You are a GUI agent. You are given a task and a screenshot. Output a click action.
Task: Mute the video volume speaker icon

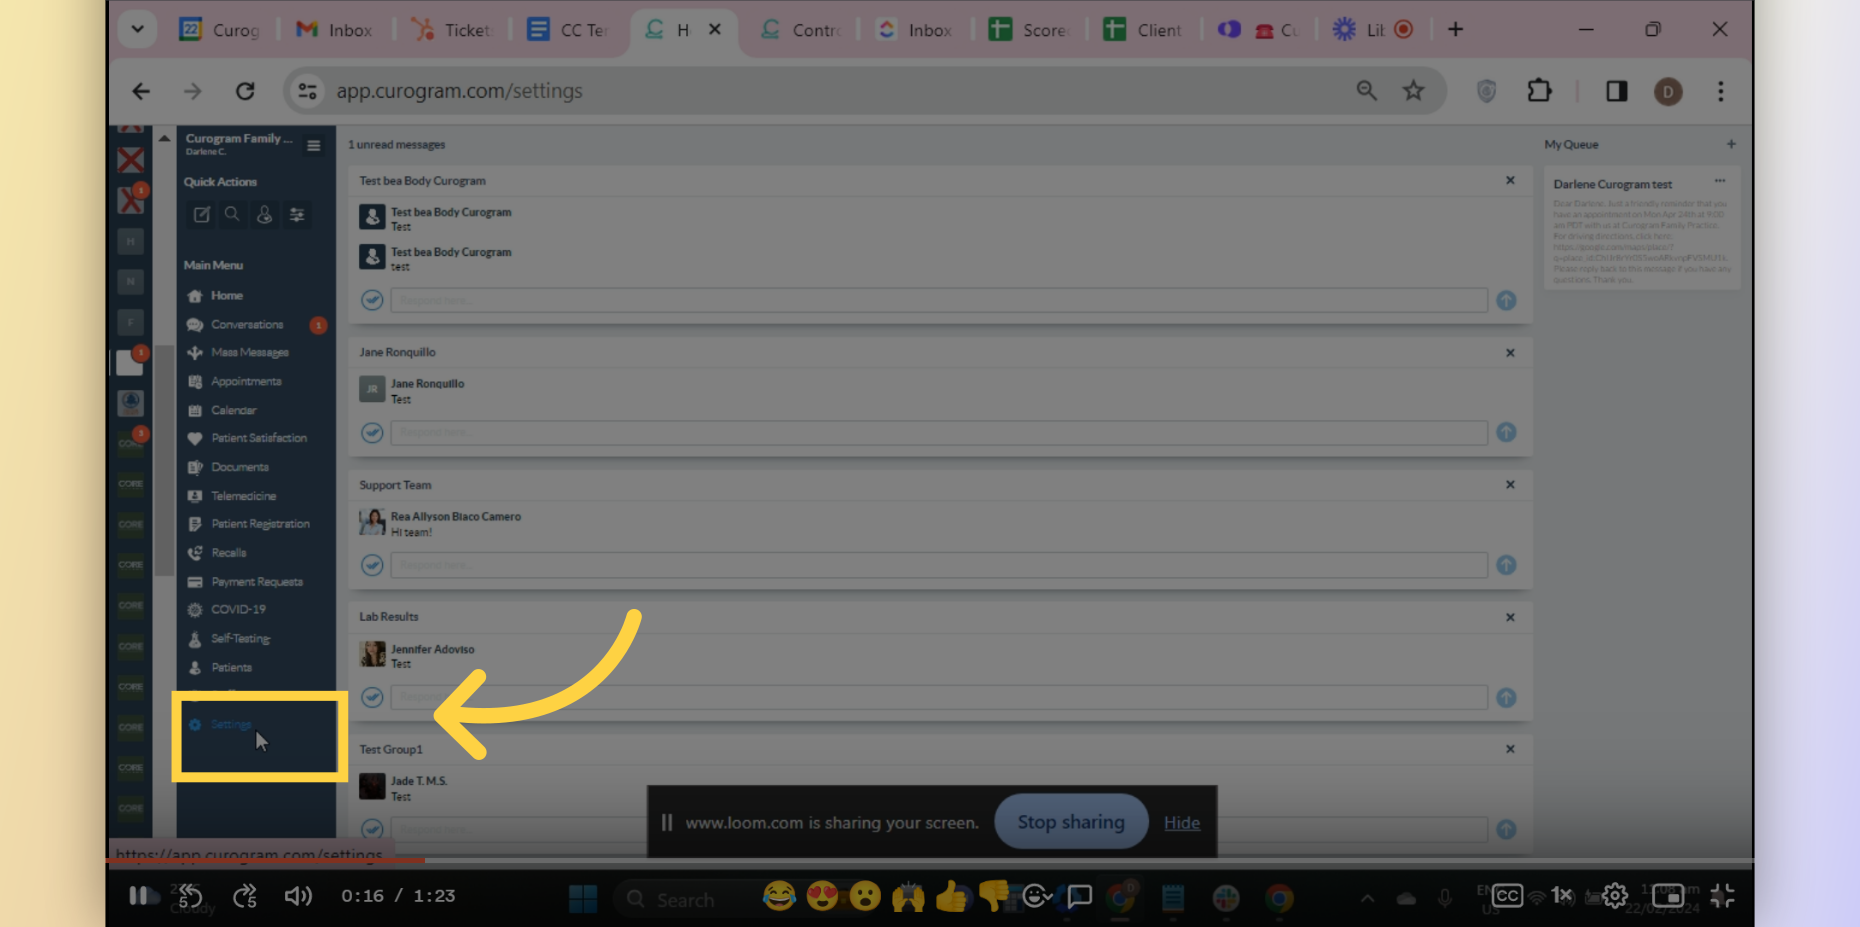pos(298,896)
